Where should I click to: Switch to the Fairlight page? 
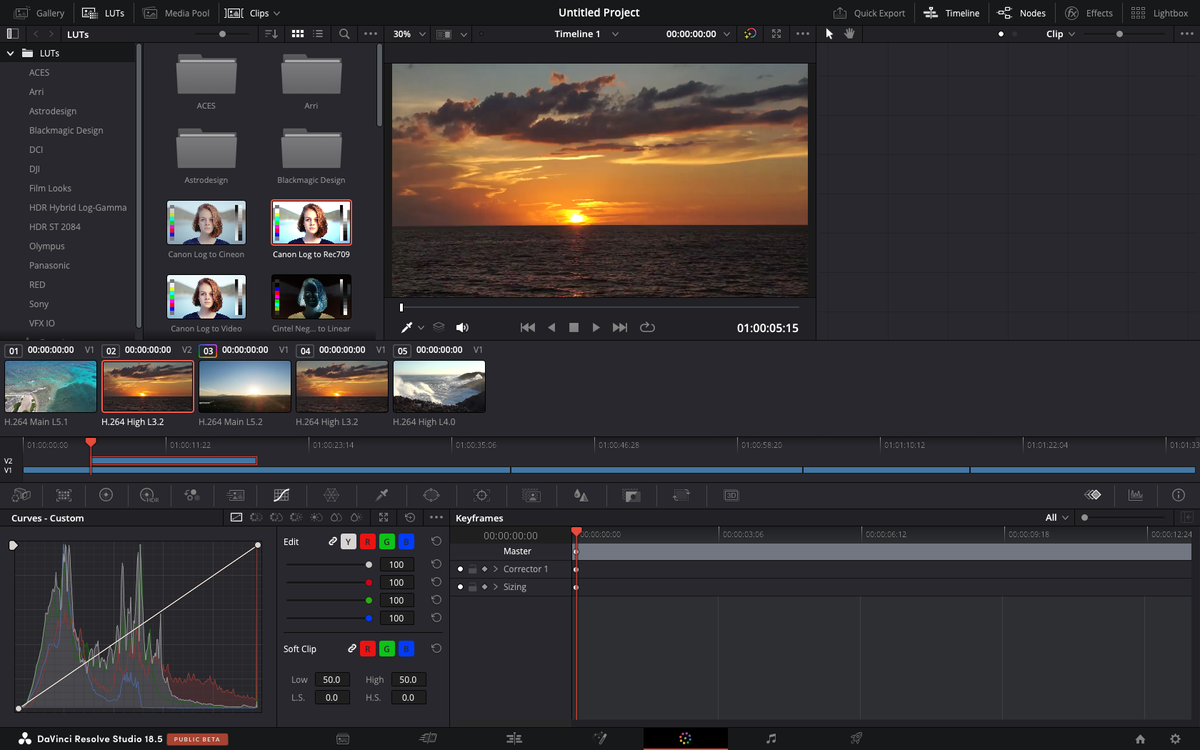coord(771,738)
